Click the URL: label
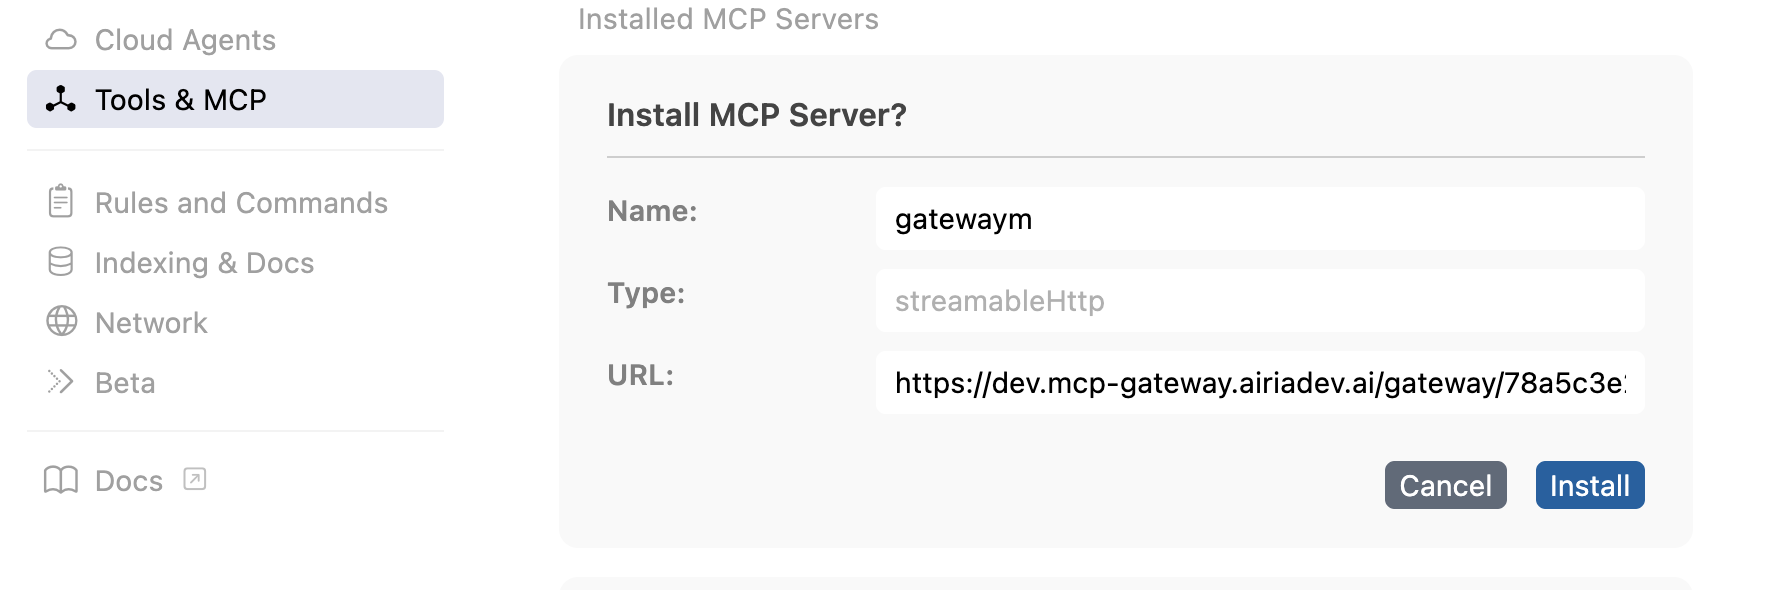Image resolution: width=1772 pixels, height=590 pixels. pyautogui.click(x=640, y=375)
